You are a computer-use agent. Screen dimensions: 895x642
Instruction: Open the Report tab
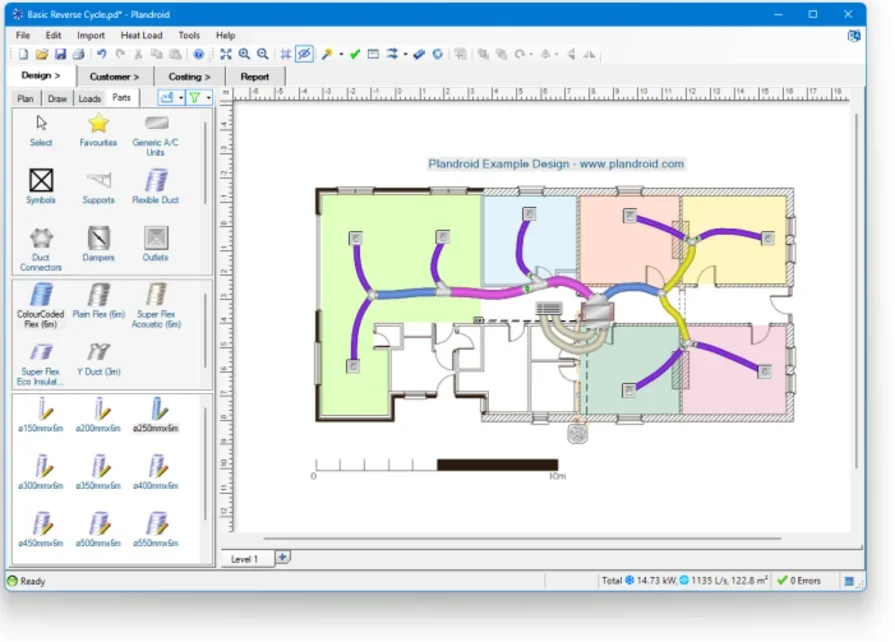(x=255, y=76)
